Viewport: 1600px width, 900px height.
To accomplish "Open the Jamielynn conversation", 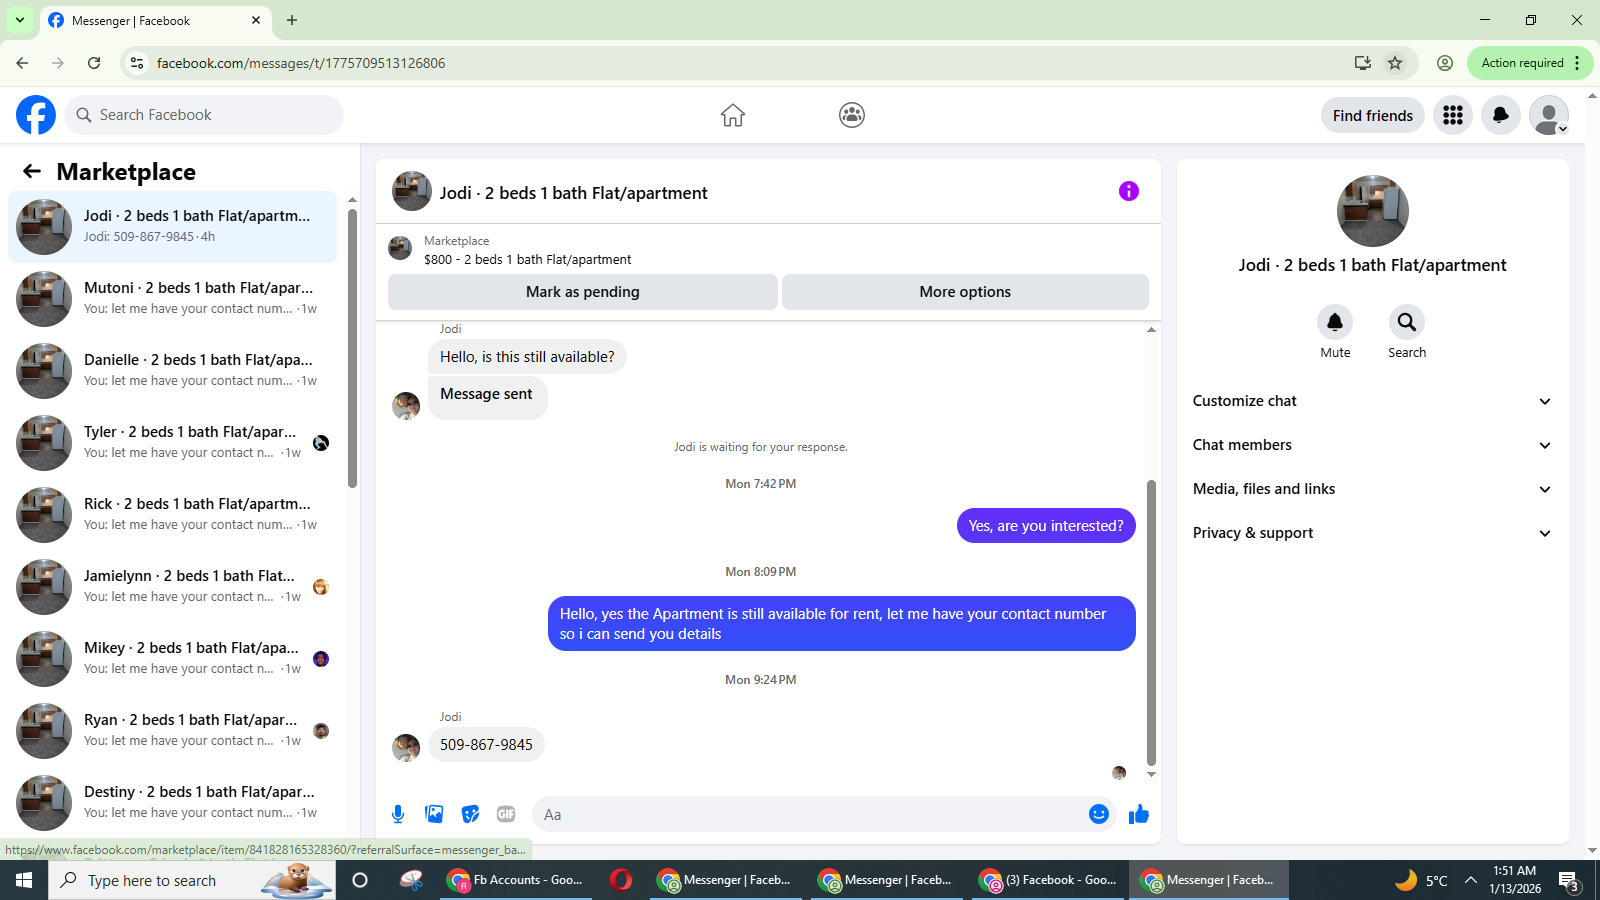I will (172, 587).
